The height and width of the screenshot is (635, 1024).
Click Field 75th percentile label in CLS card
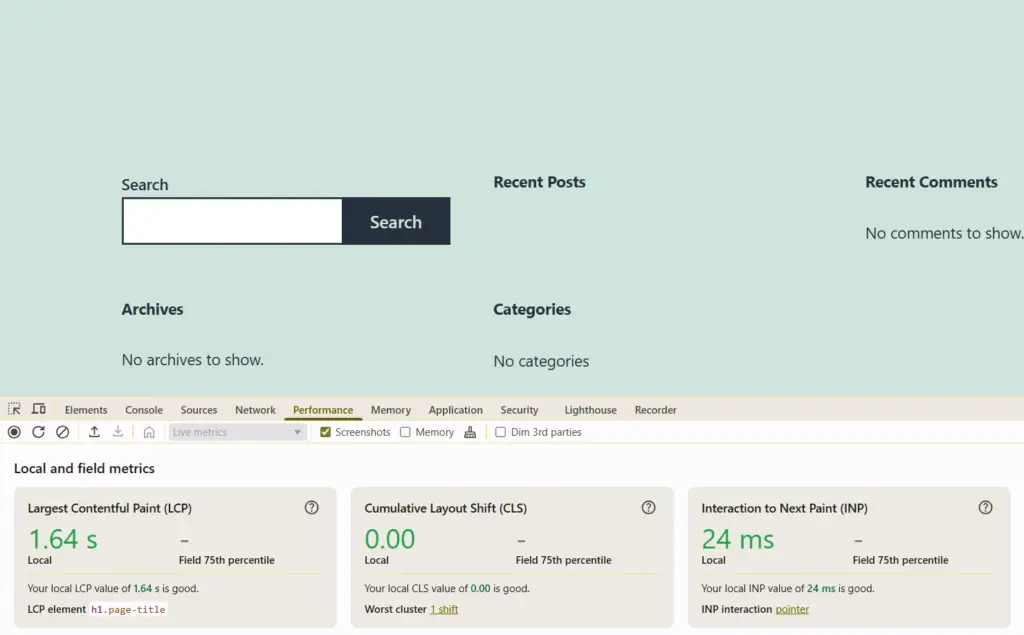(x=564, y=560)
